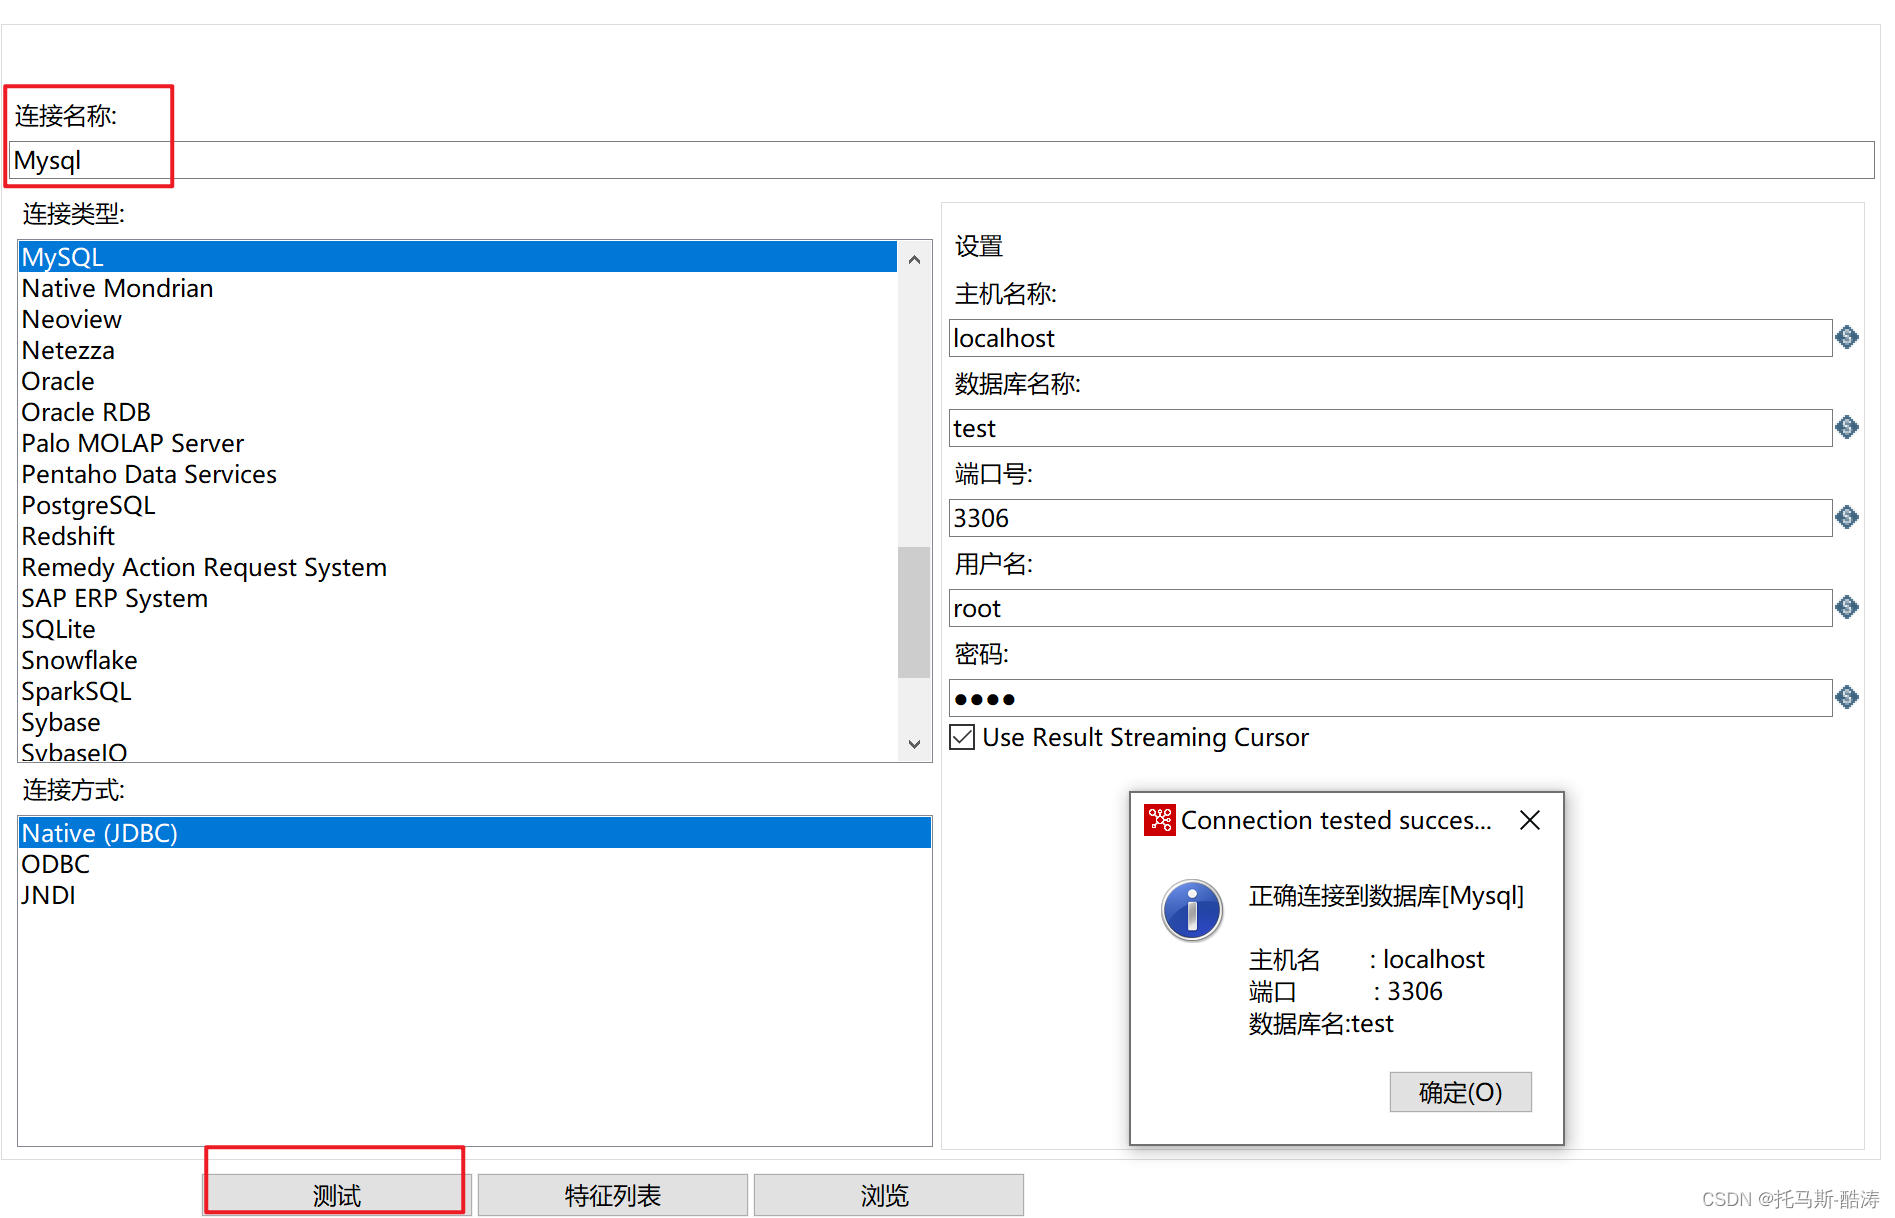Select Netezza connection type
Image resolution: width=1895 pixels, height=1218 pixels.
(458, 350)
